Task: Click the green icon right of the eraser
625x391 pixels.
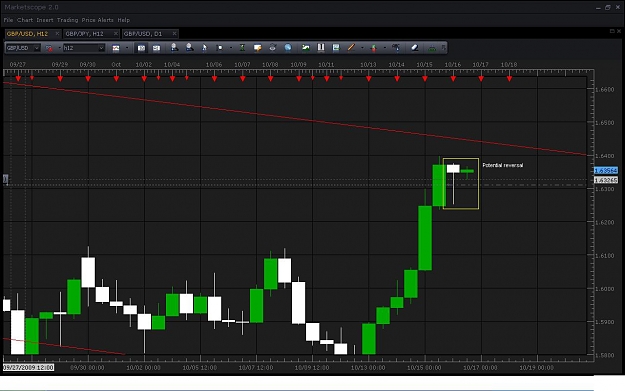Action: pyautogui.click(x=432, y=48)
